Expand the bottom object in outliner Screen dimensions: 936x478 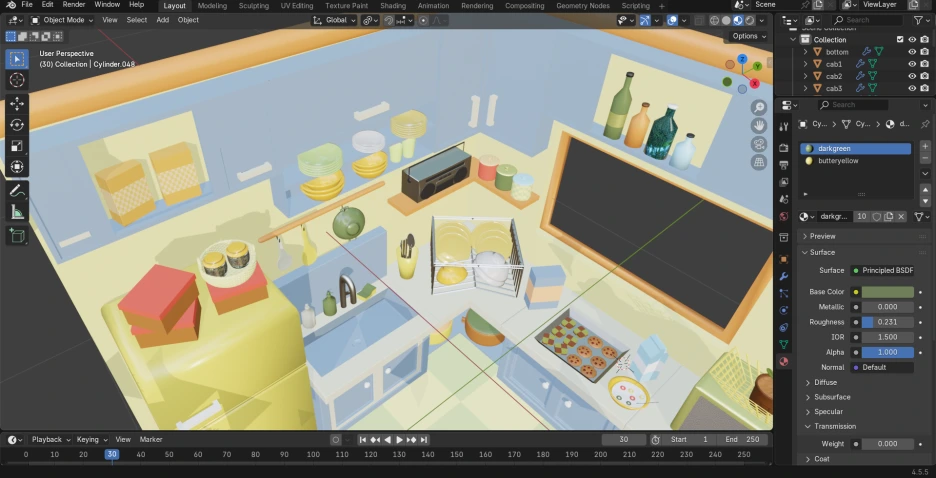(805, 52)
